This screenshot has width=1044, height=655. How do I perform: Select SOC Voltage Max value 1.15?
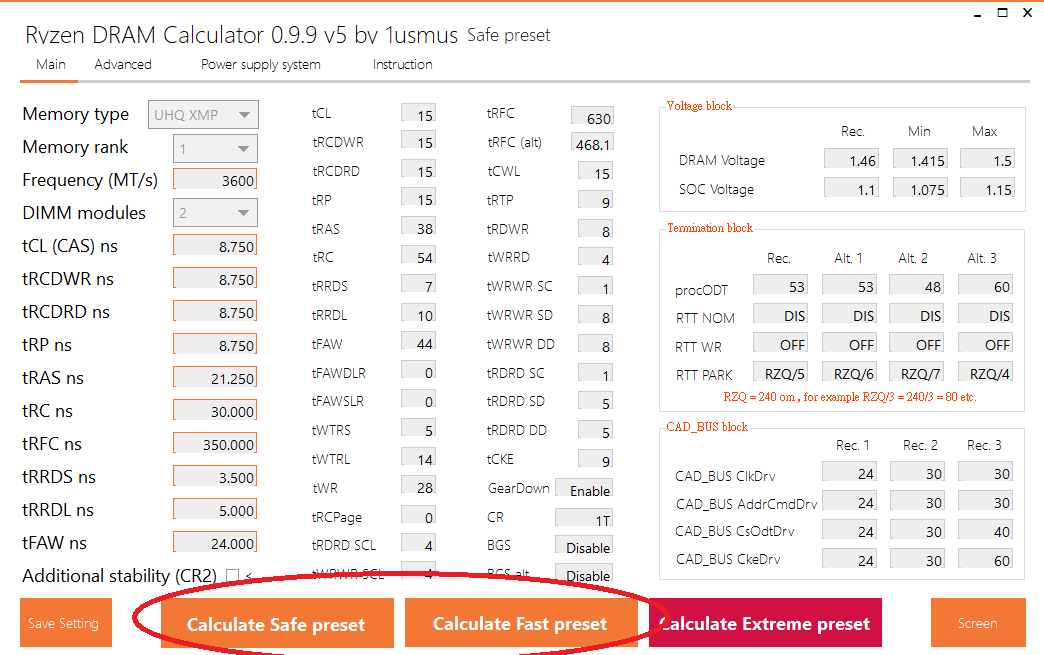tap(988, 189)
